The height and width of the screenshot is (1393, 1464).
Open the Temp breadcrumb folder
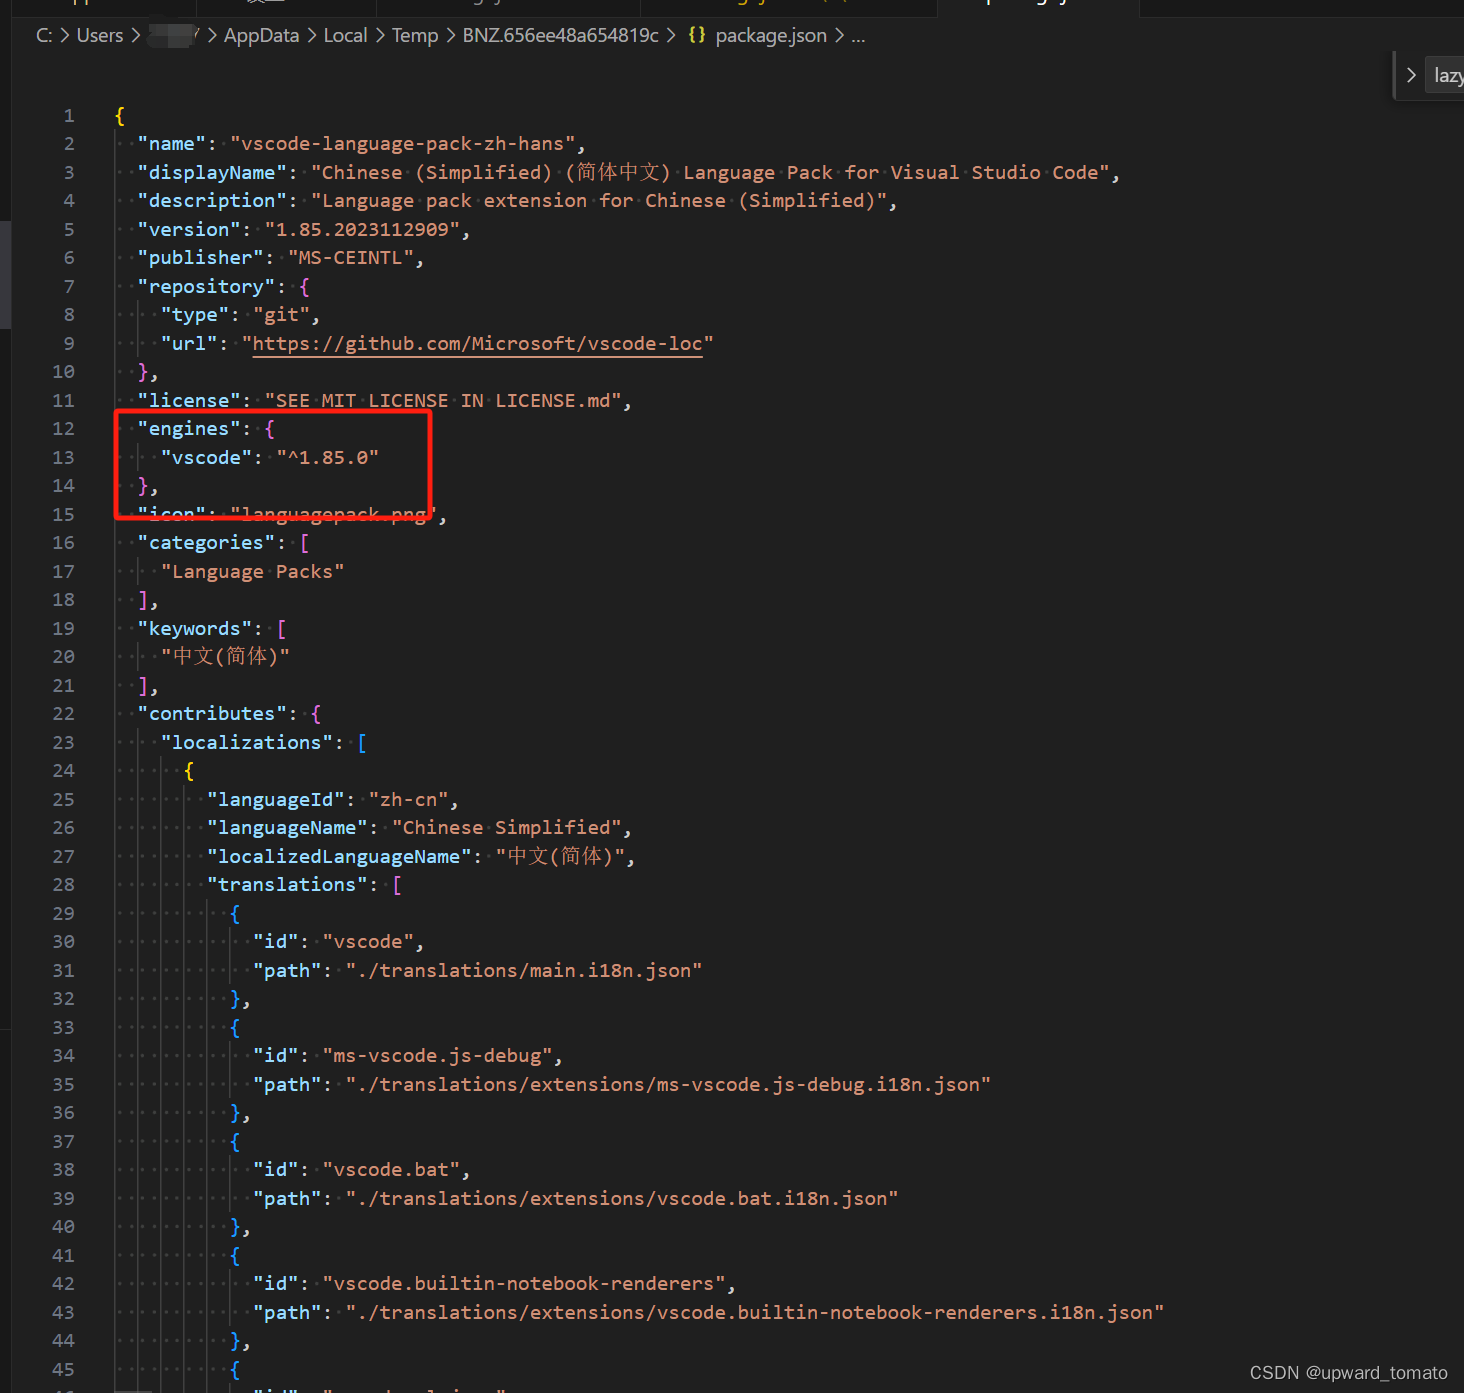click(415, 35)
